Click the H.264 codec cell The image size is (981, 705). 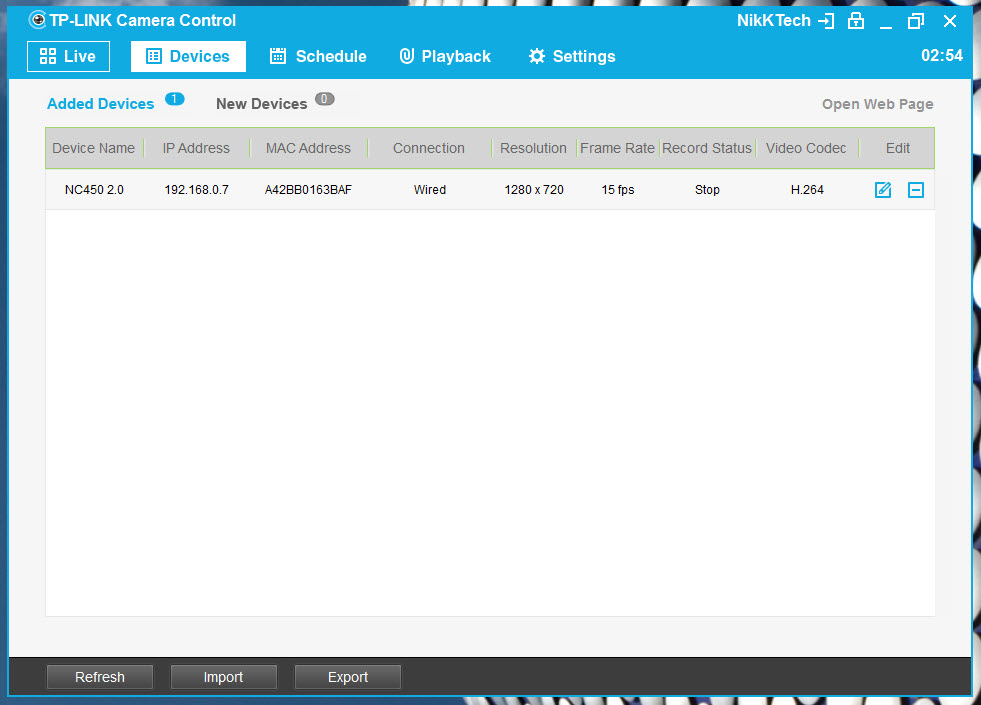coord(807,190)
